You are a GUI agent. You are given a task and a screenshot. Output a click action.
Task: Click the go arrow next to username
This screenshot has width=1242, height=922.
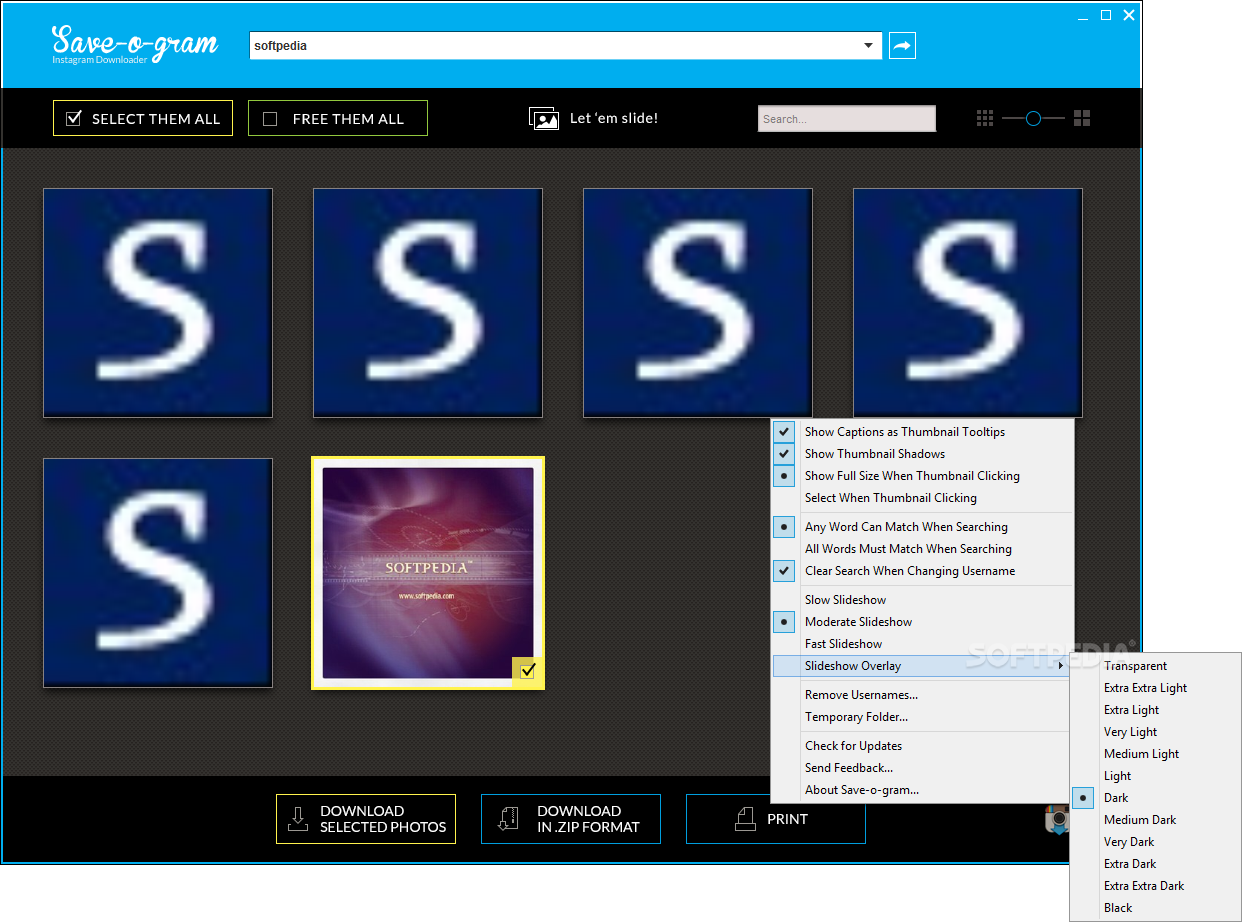click(x=902, y=45)
